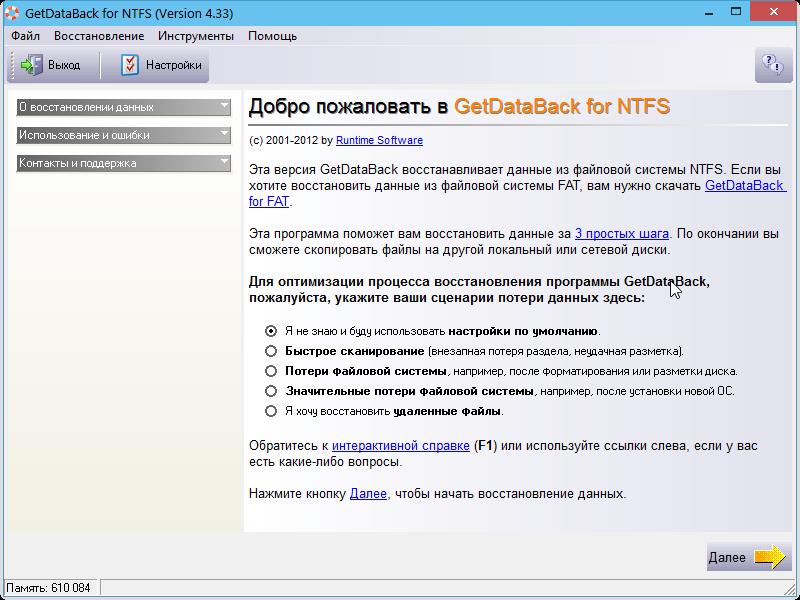Click the GetDataBack lifebuoy title bar icon
800x600 pixels.
tap(12, 12)
